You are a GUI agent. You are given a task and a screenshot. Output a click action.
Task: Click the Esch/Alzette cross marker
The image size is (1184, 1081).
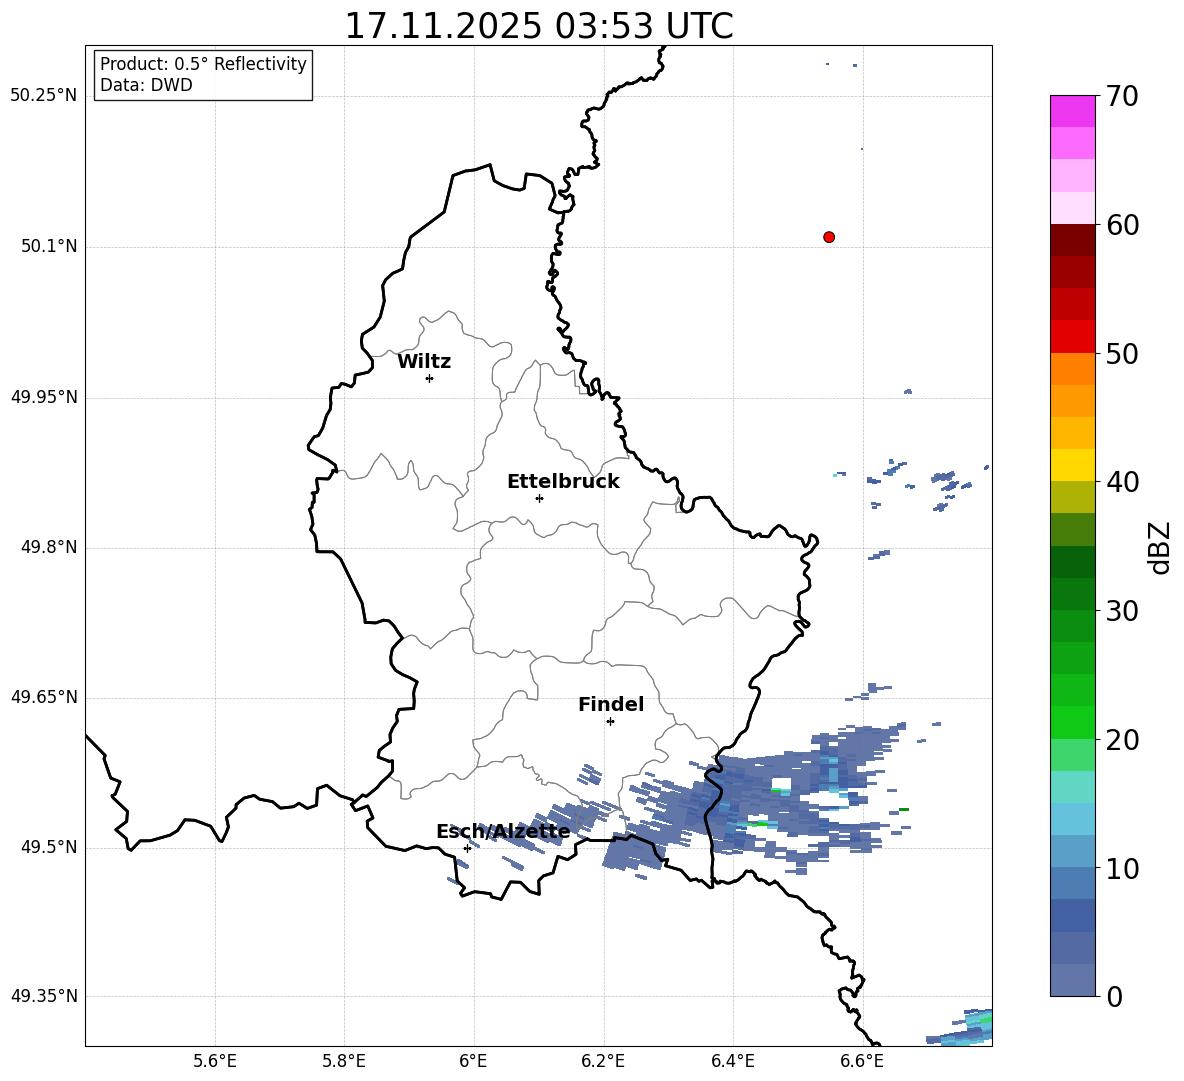pos(467,848)
